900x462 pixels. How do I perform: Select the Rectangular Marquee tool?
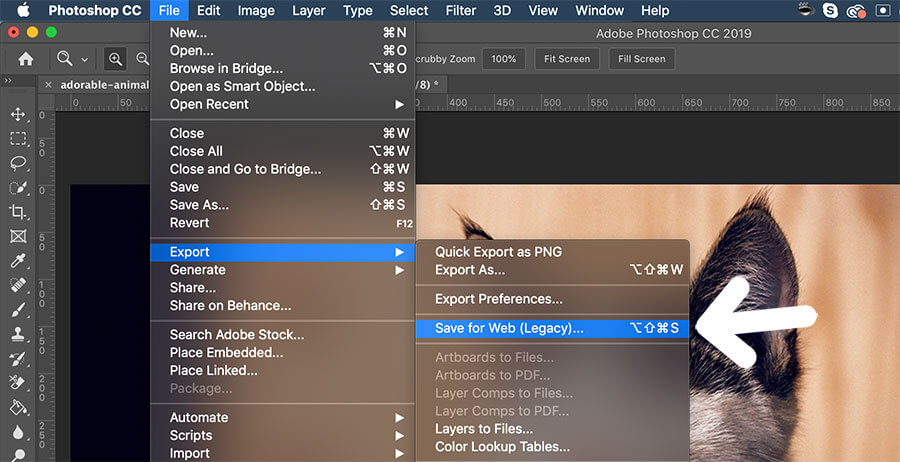18,138
